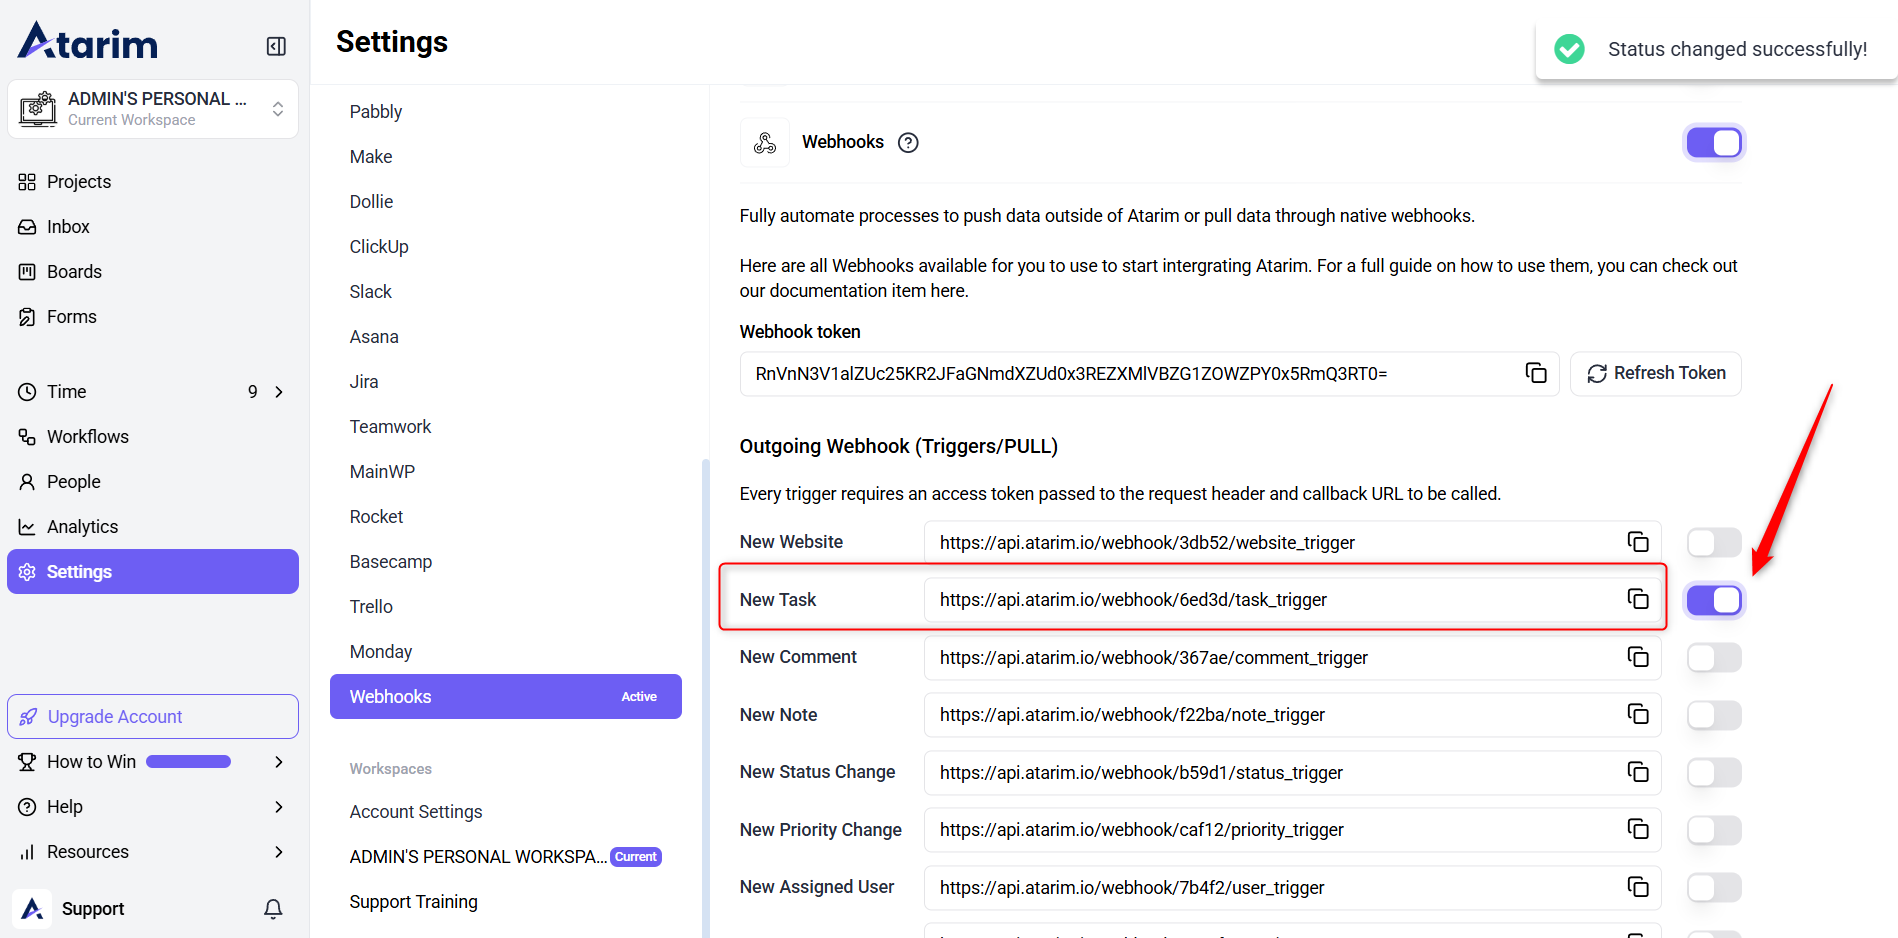The image size is (1898, 938).
Task: Click the webhook token text field
Action: 1130,374
